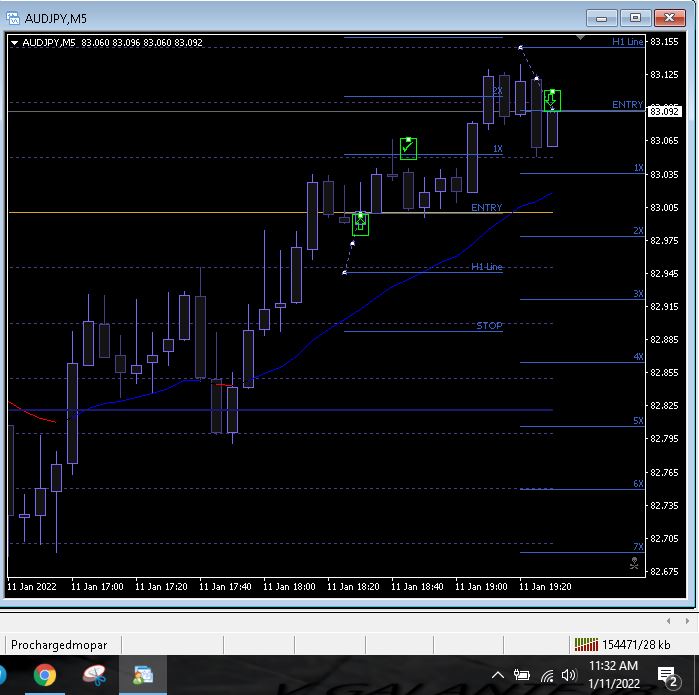Click the skull icon near 7X level
Screen dimensions: 699x695
(634, 563)
